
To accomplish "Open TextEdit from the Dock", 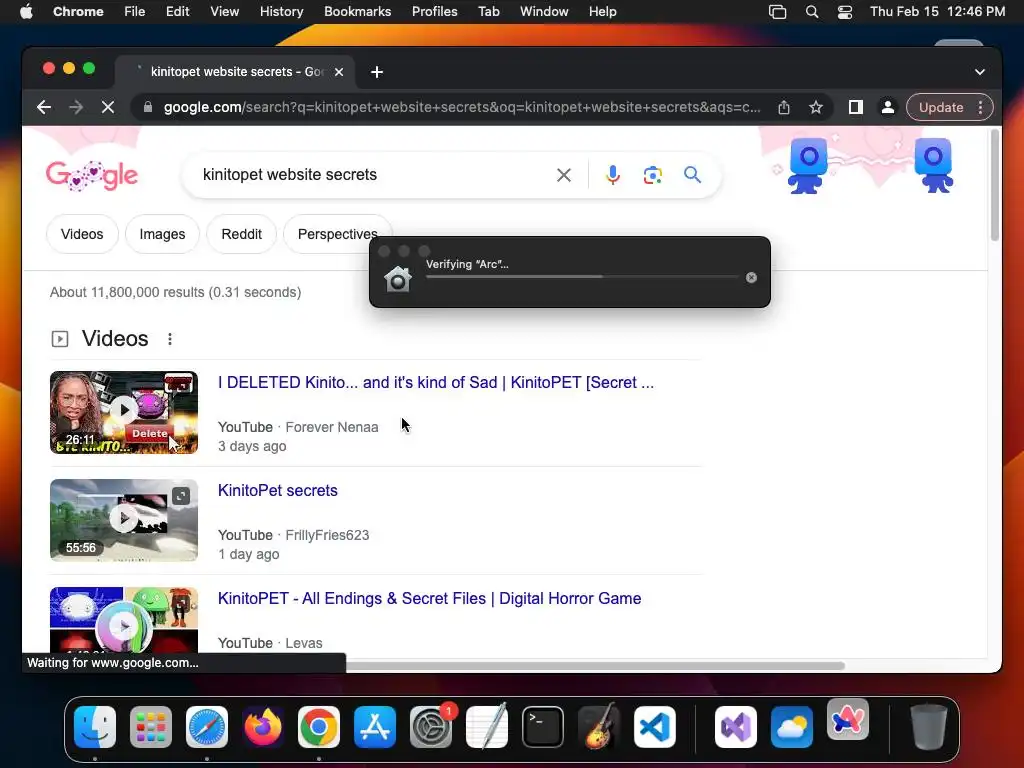I will click(x=487, y=727).
